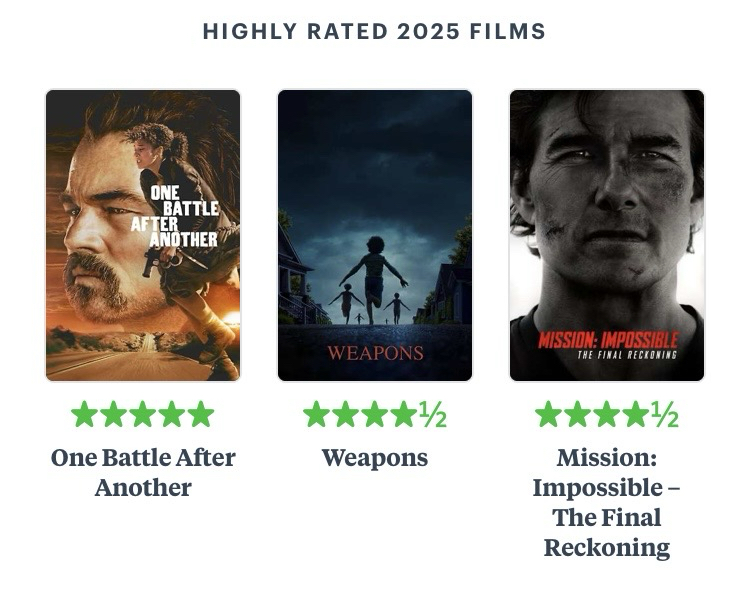750x596 pixels.
Task: Click the third star under One Battle After Another
Action: click(143, 414)
